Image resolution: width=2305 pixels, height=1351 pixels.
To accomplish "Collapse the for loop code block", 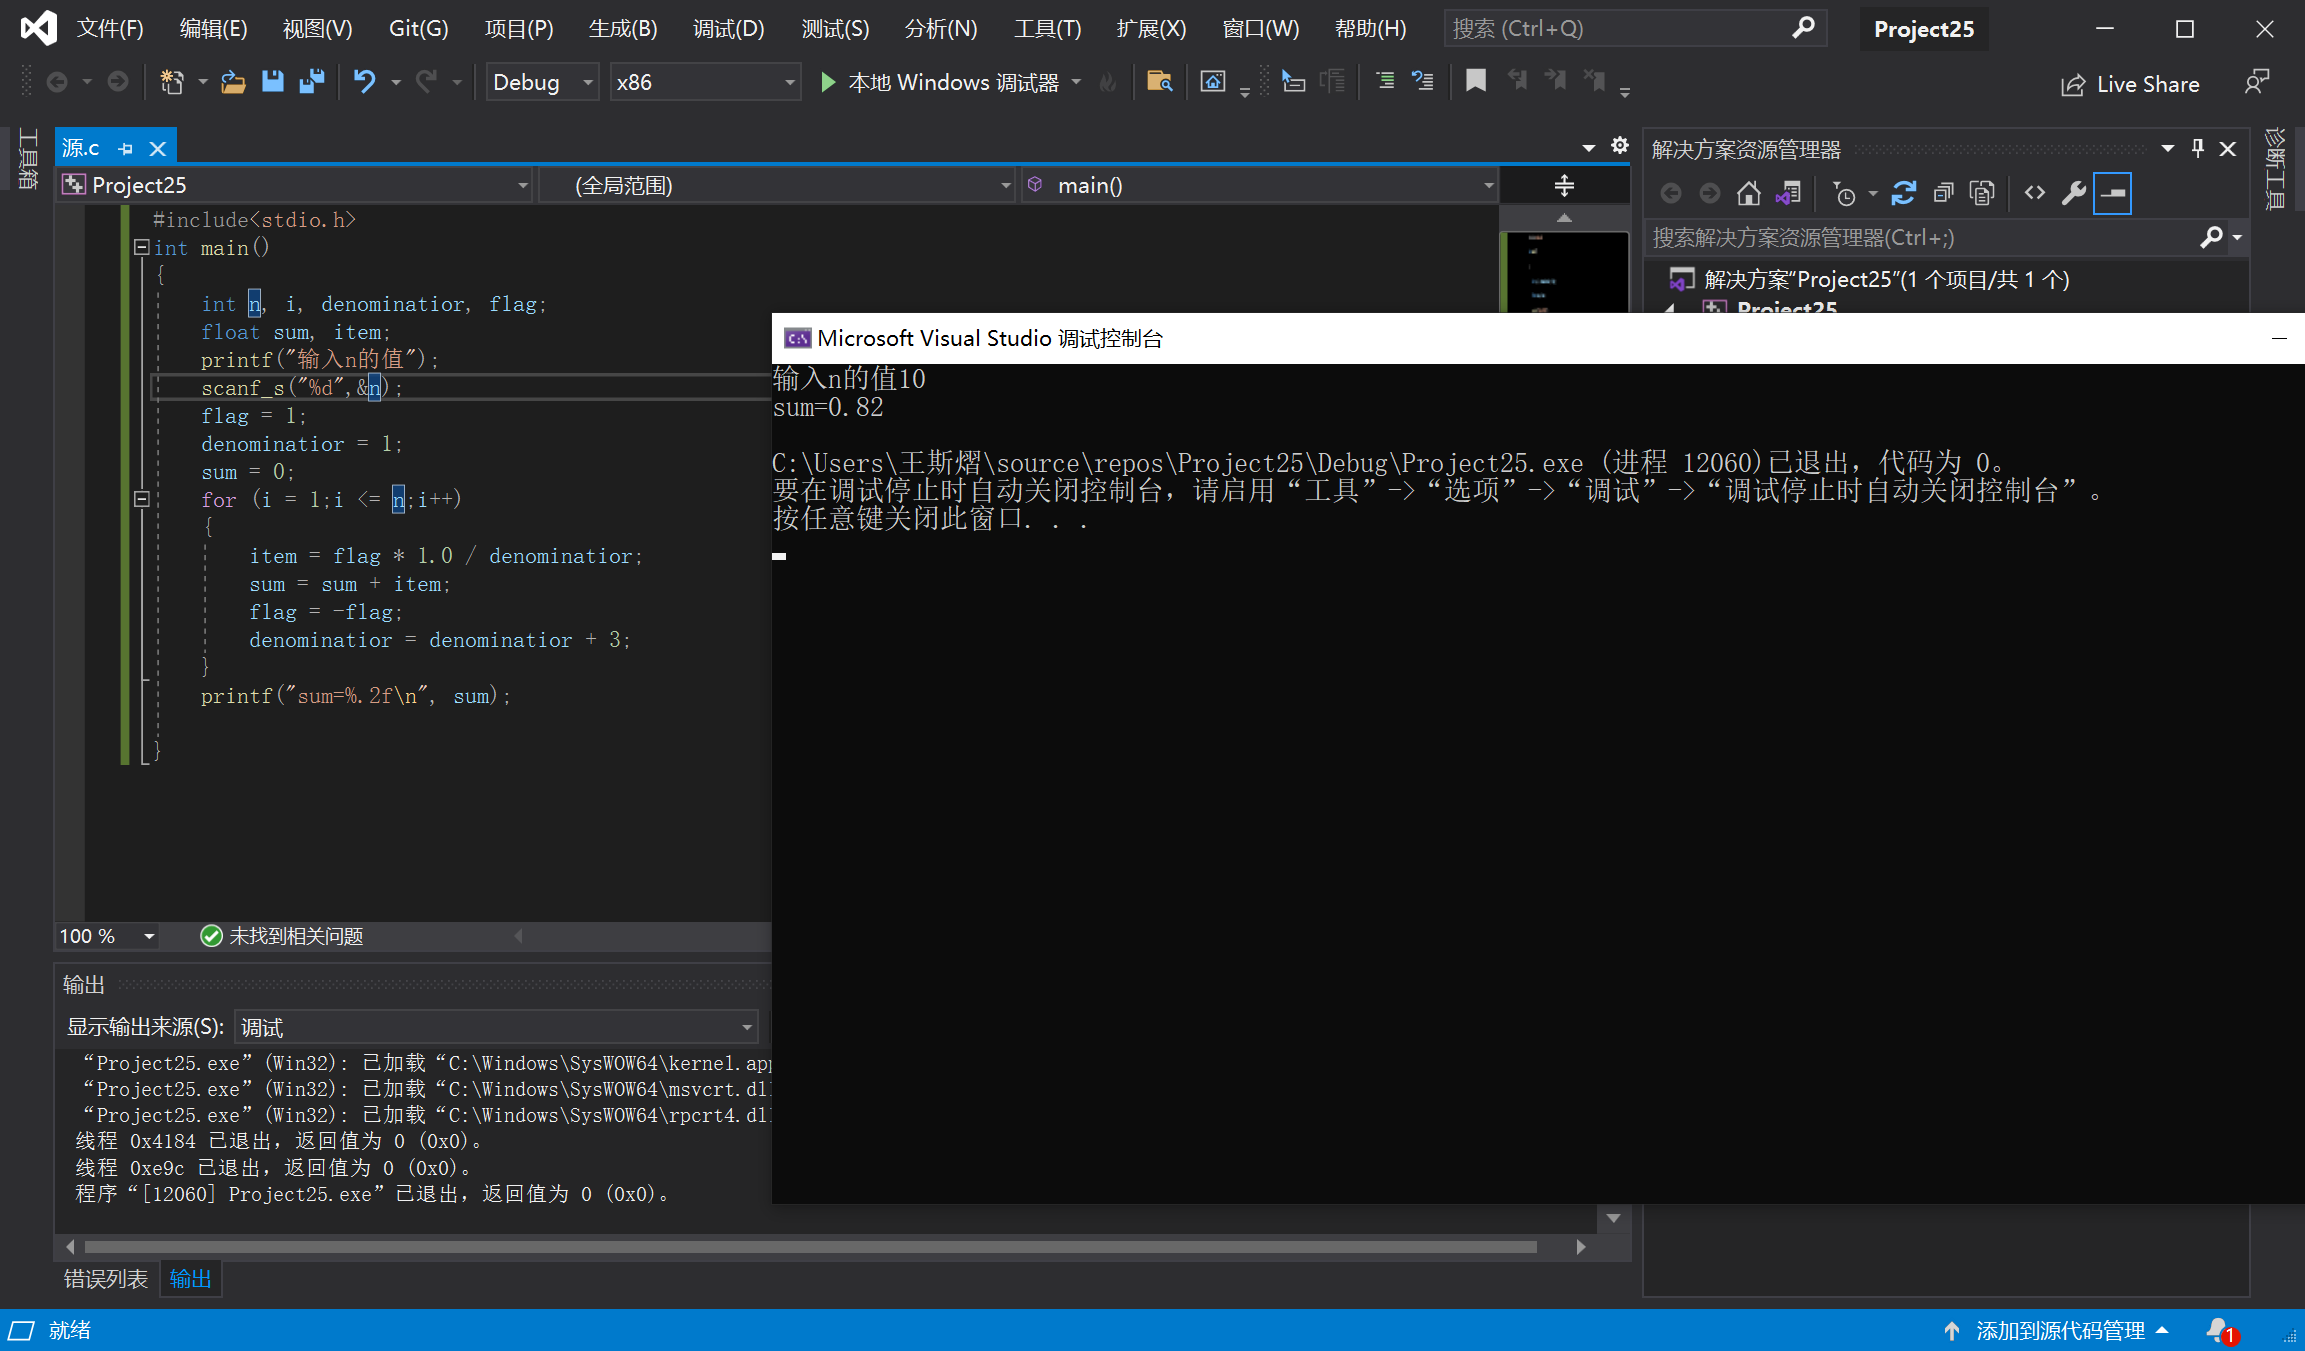I will (x=142, y=499).
